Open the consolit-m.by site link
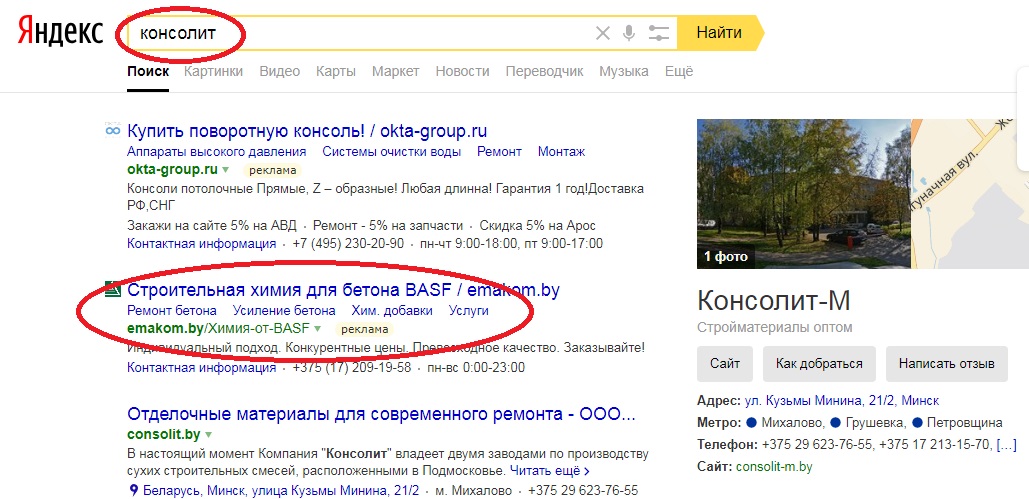Screen dimensions: 1029x499 pos(774,467)
